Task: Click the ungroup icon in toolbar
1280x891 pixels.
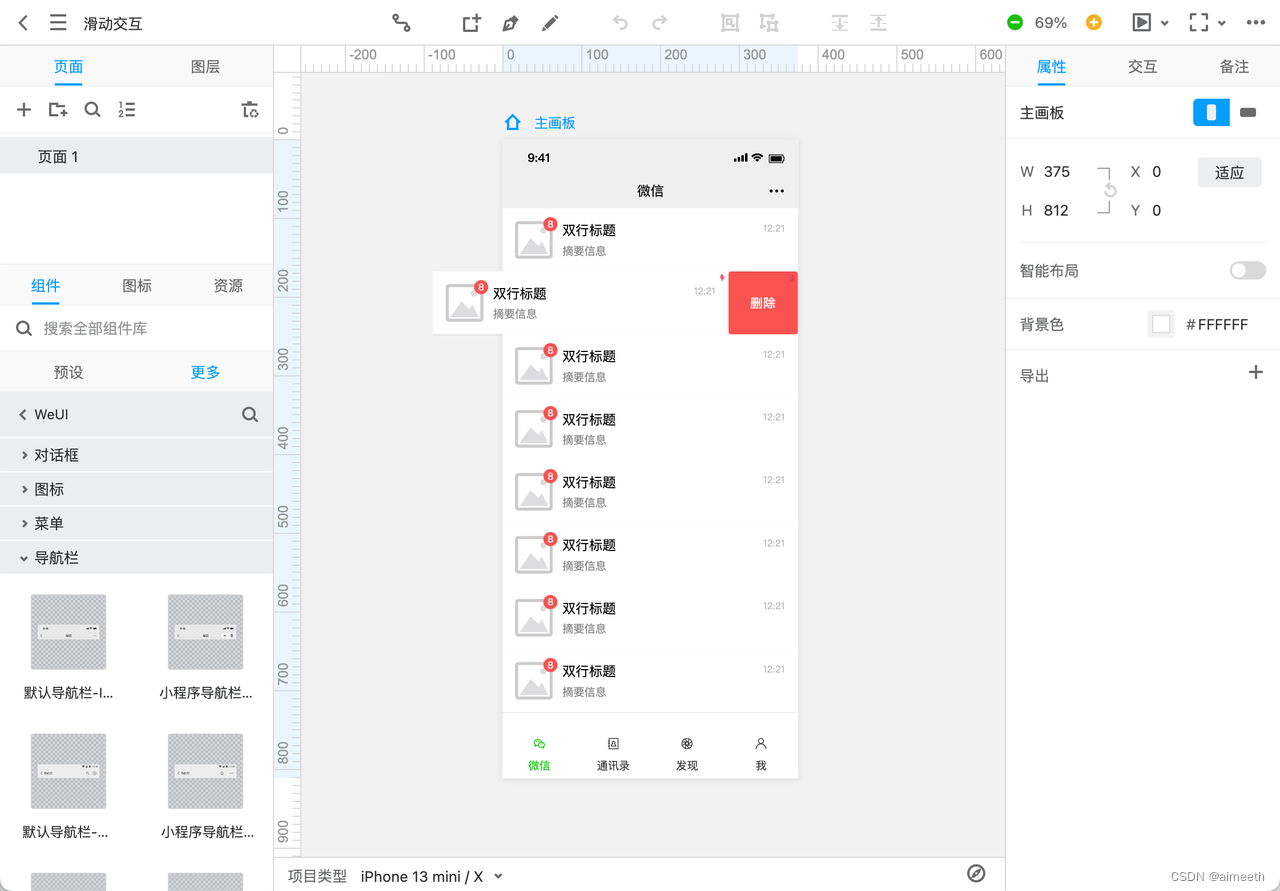Action: (768, 22)
